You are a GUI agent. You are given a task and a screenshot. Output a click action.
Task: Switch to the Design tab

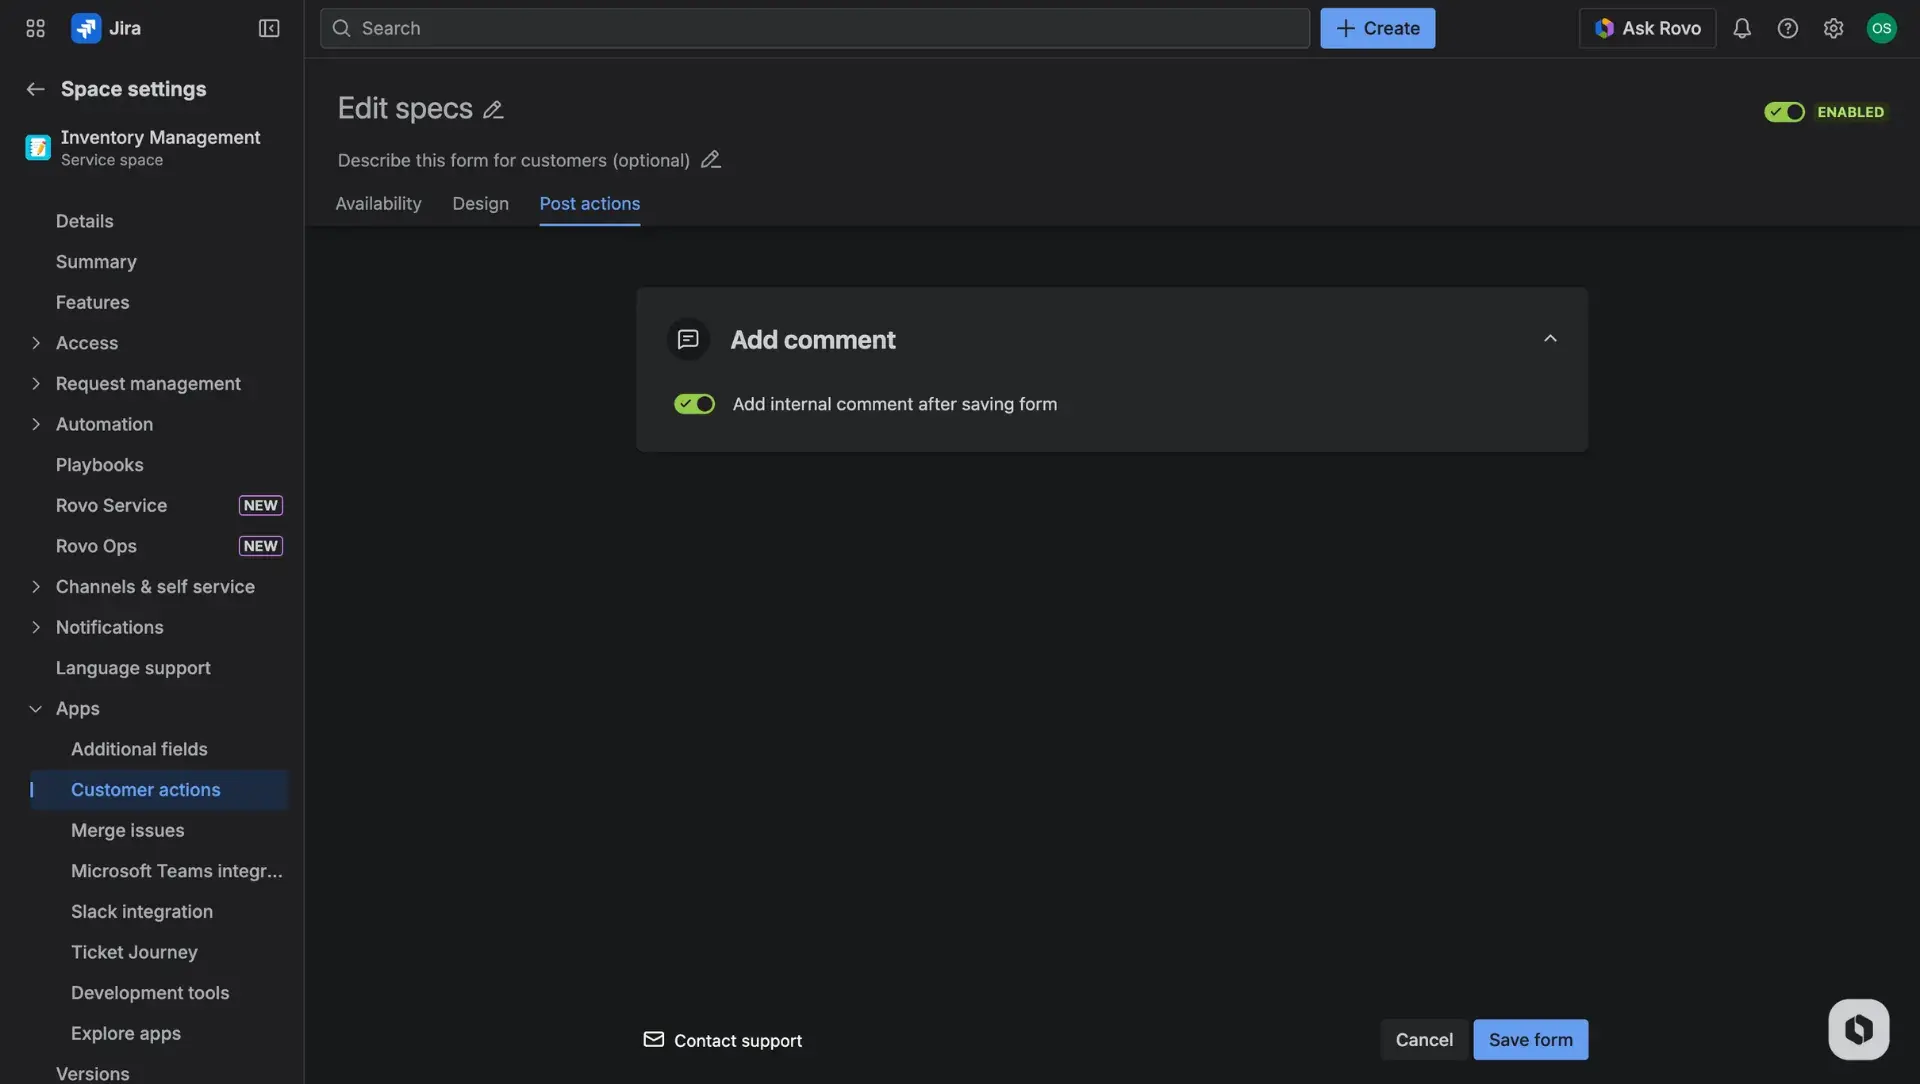coord(480,204)
